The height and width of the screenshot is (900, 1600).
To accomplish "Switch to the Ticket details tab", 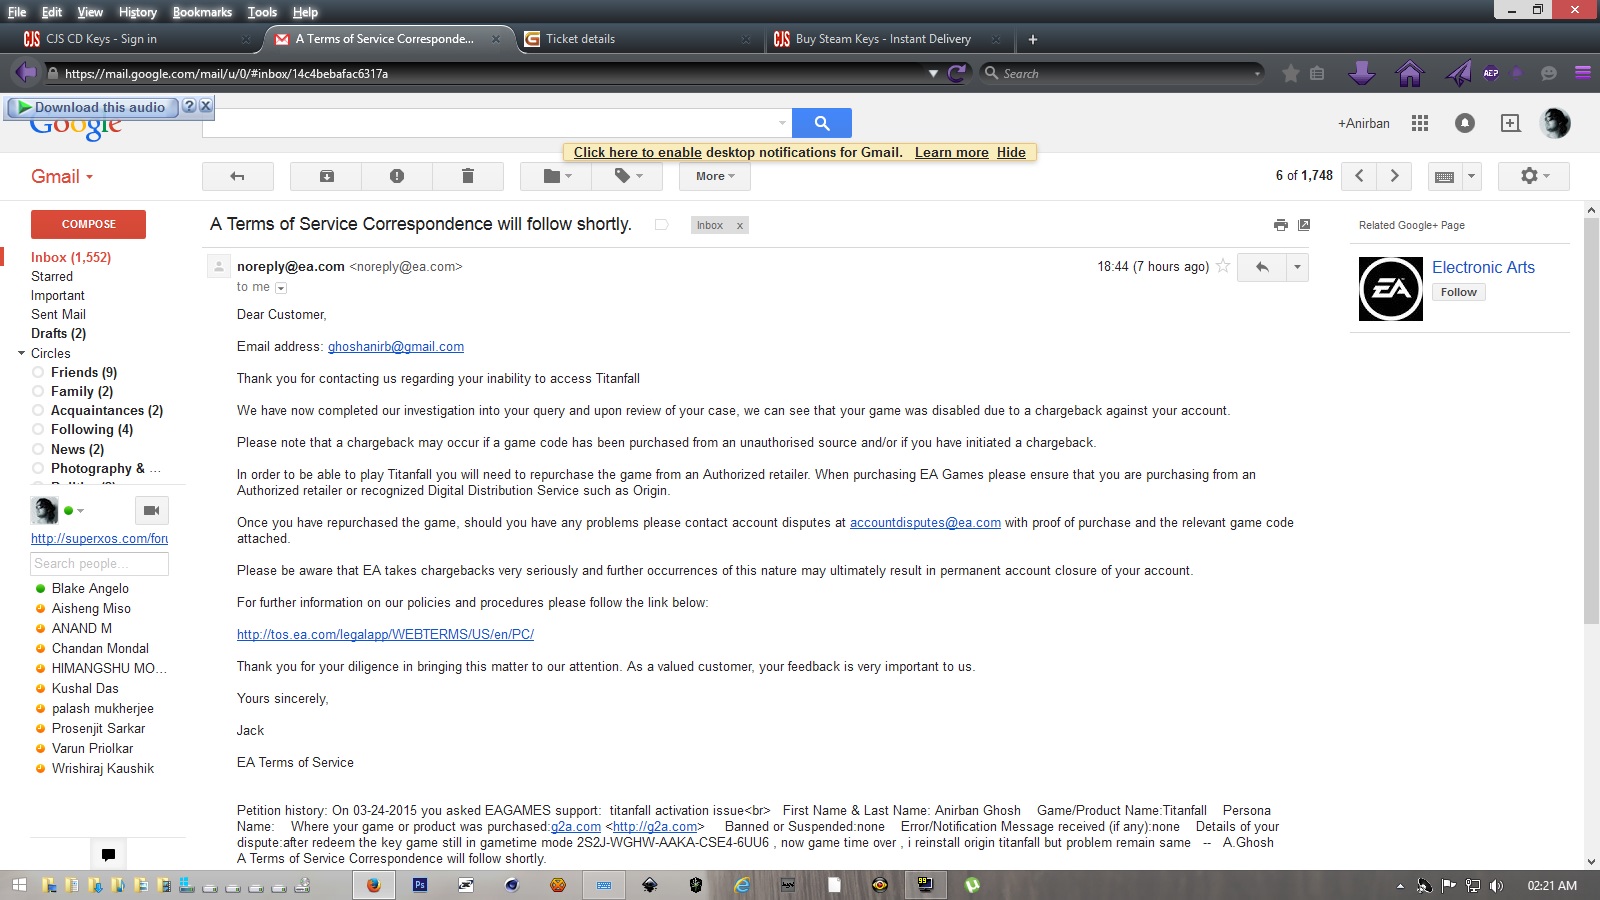I will 636,39.
